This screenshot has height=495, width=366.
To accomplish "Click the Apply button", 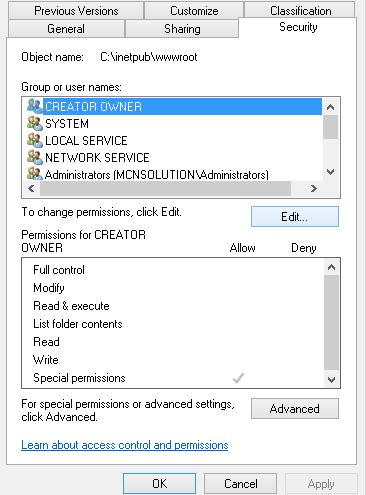I will 321,483.
